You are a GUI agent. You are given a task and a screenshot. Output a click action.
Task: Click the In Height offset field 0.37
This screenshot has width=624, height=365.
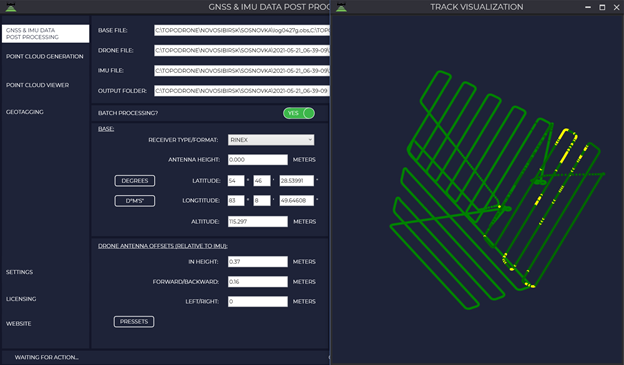point(258,262)
